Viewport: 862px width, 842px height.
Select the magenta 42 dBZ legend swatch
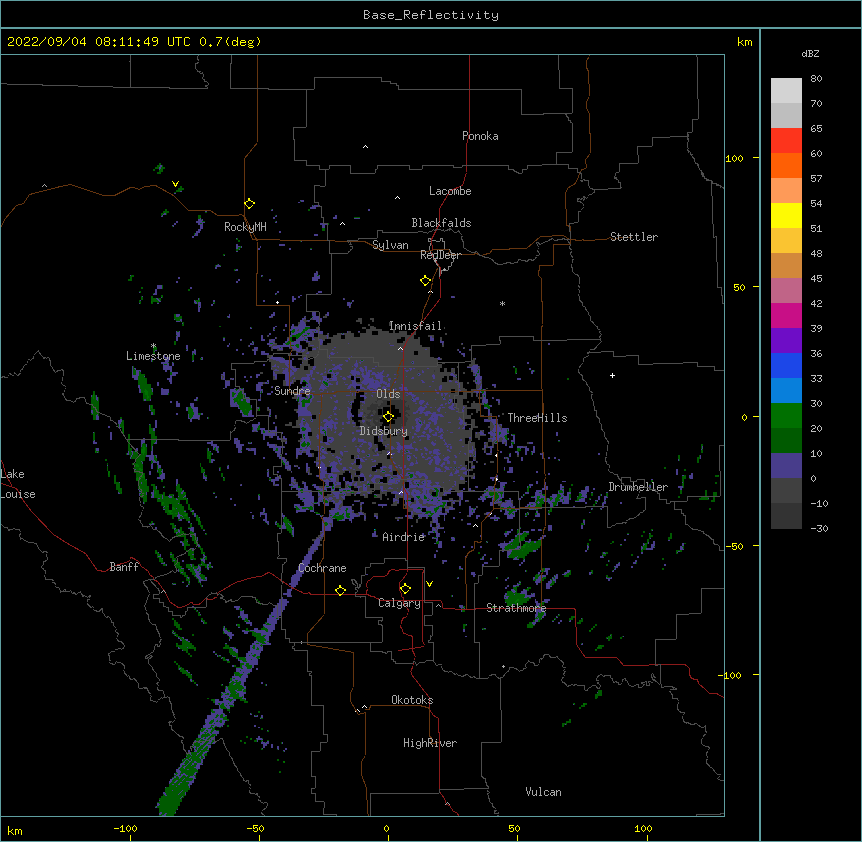(786, 315)
